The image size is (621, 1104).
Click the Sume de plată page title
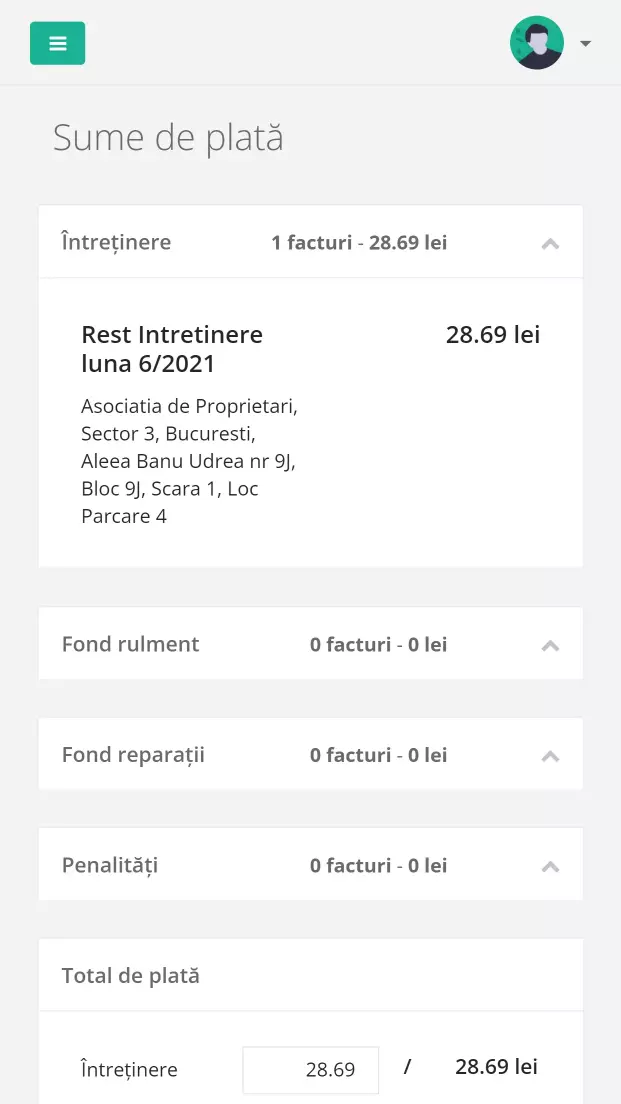(168, 138)
